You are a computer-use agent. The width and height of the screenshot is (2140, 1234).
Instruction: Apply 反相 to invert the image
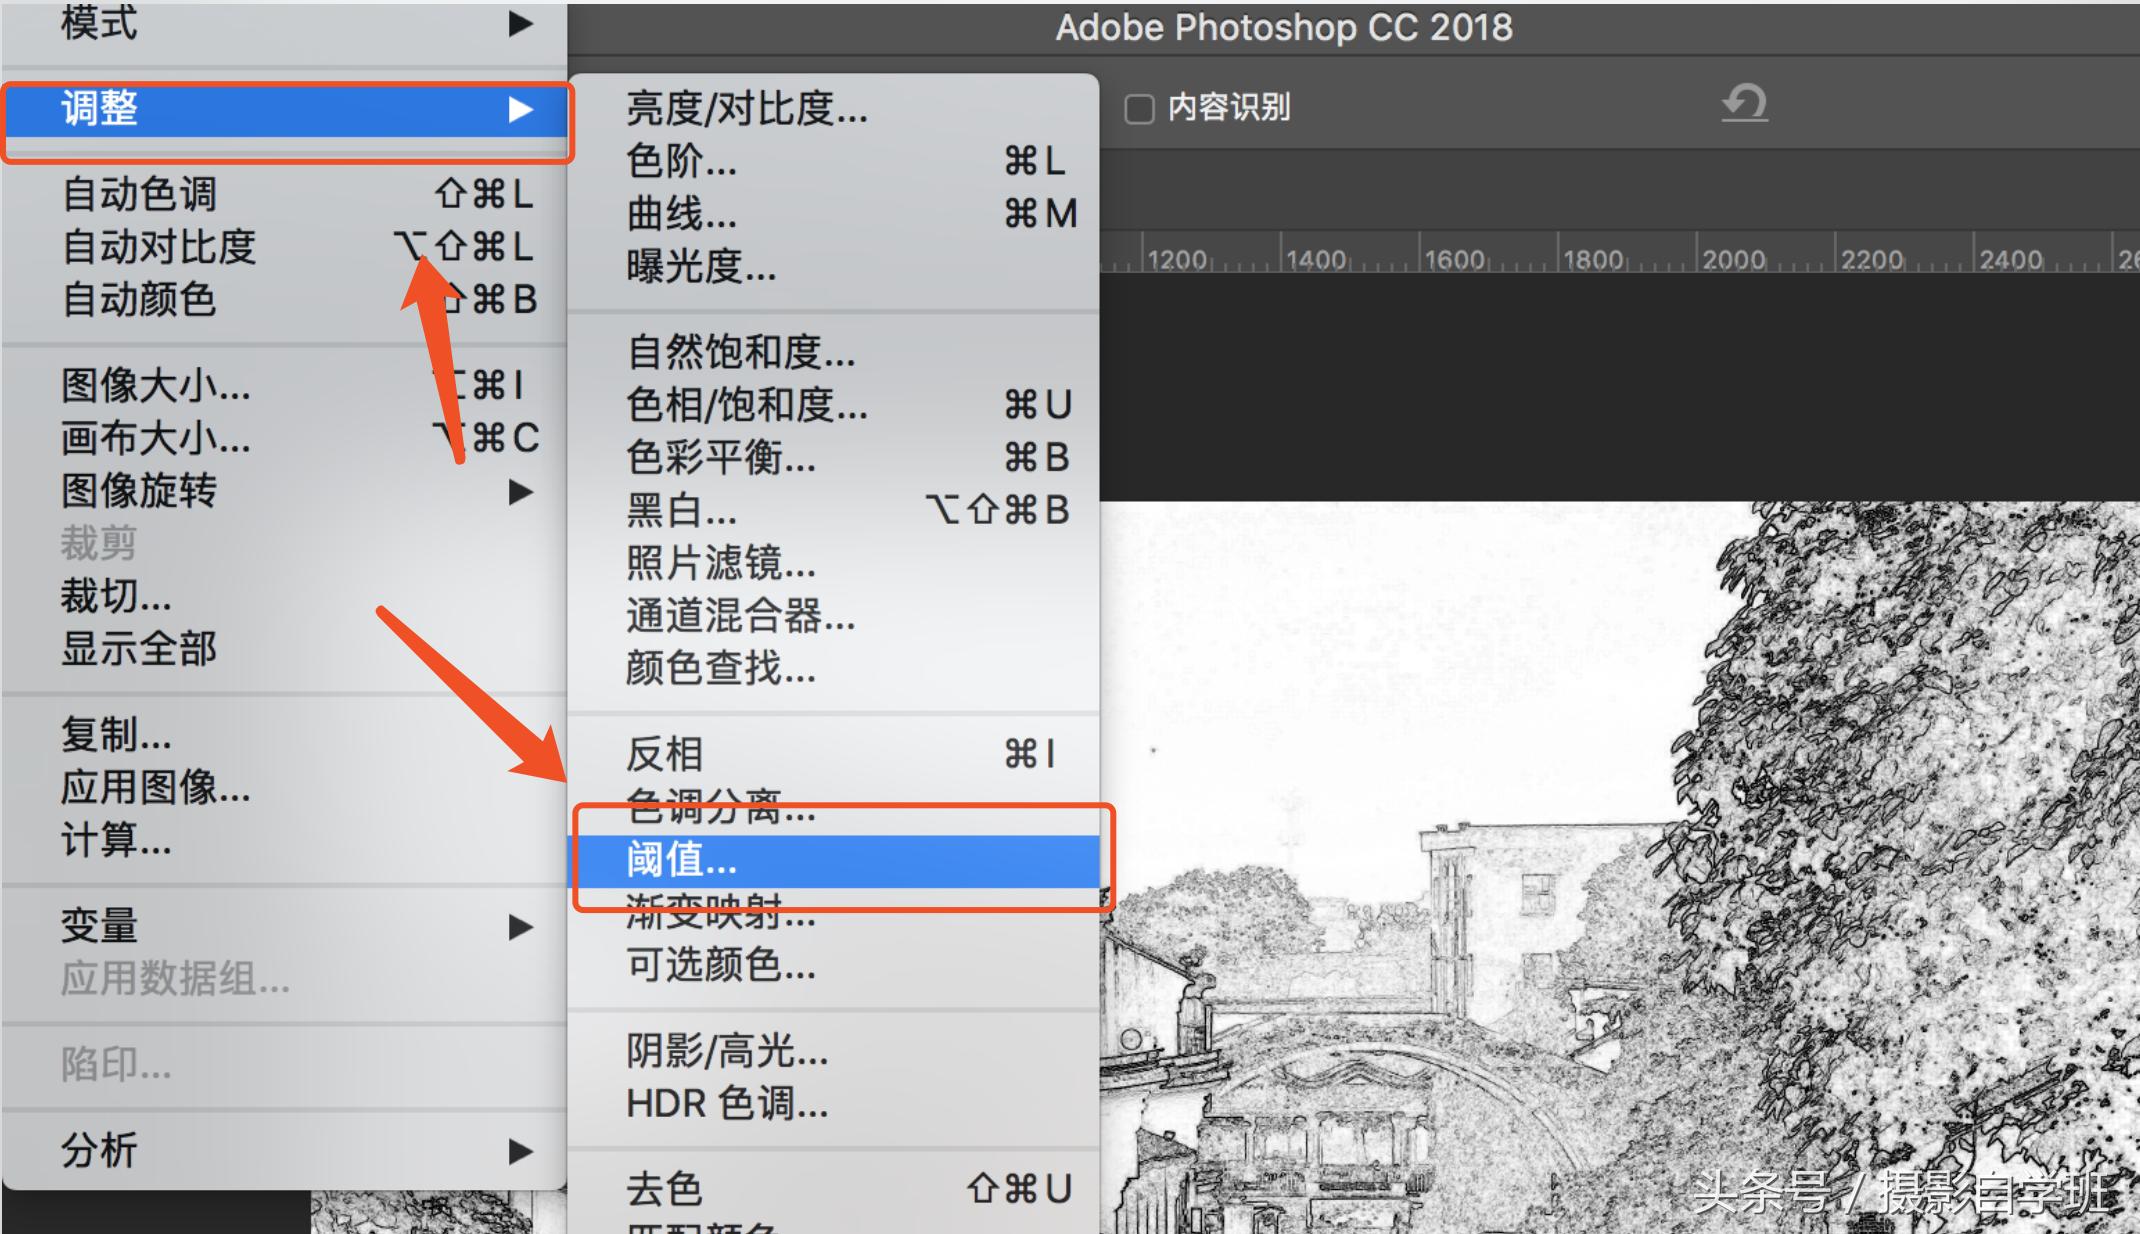(663, 752)
